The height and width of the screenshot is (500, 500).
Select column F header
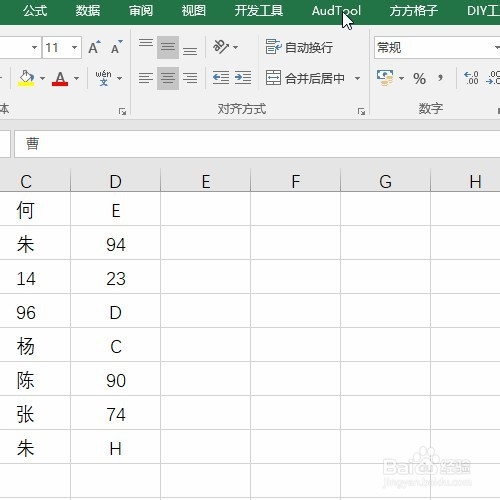296,182
